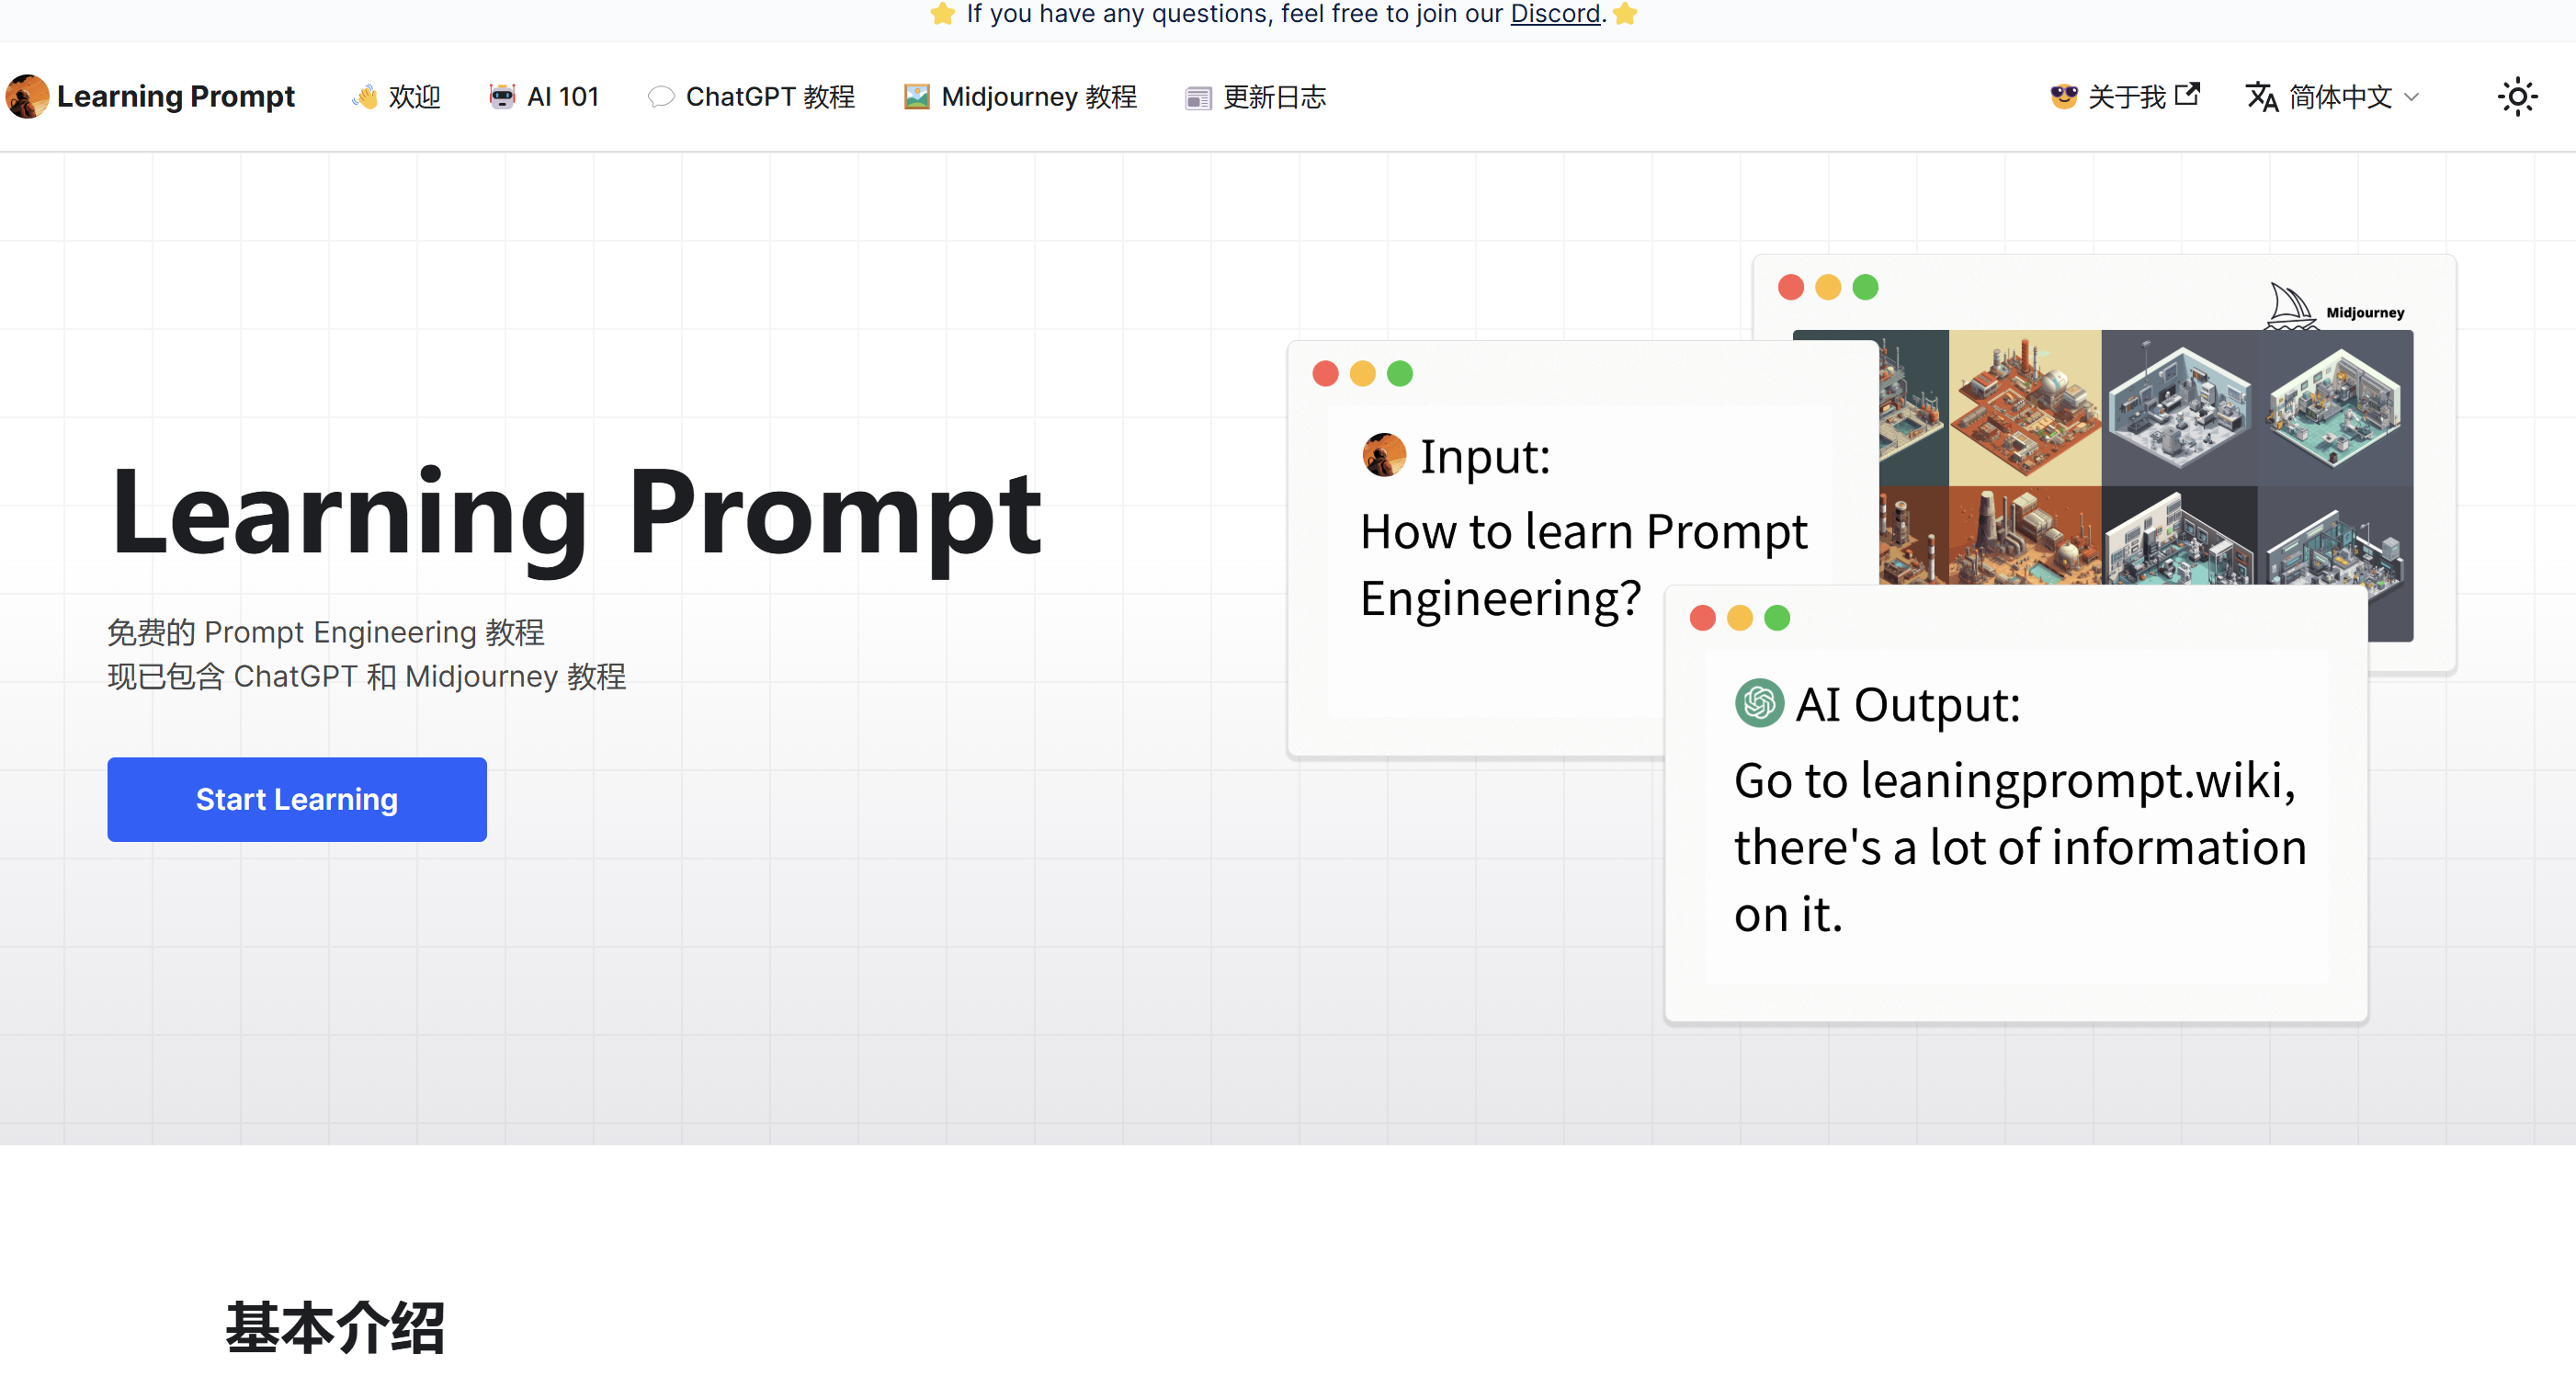Click the speech bubble icon beside ChatGPT 教程

click(661, 96)
